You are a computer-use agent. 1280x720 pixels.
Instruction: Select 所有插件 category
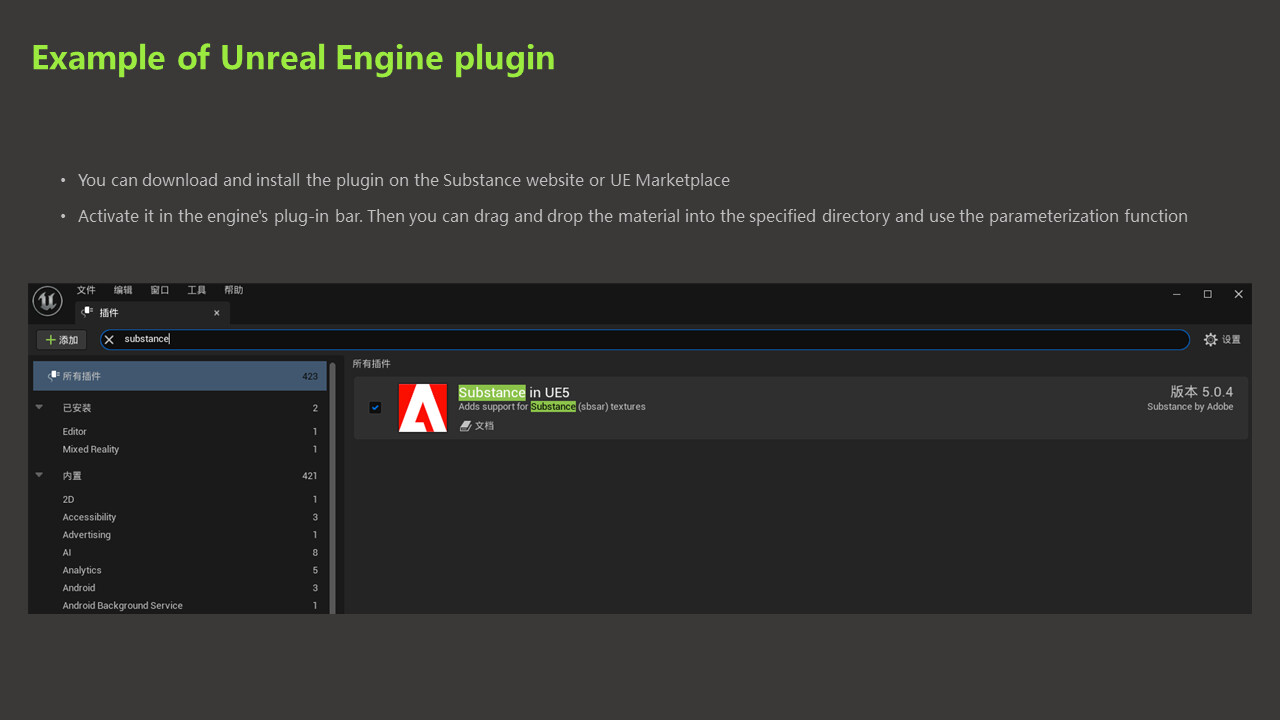coord(180,376)
